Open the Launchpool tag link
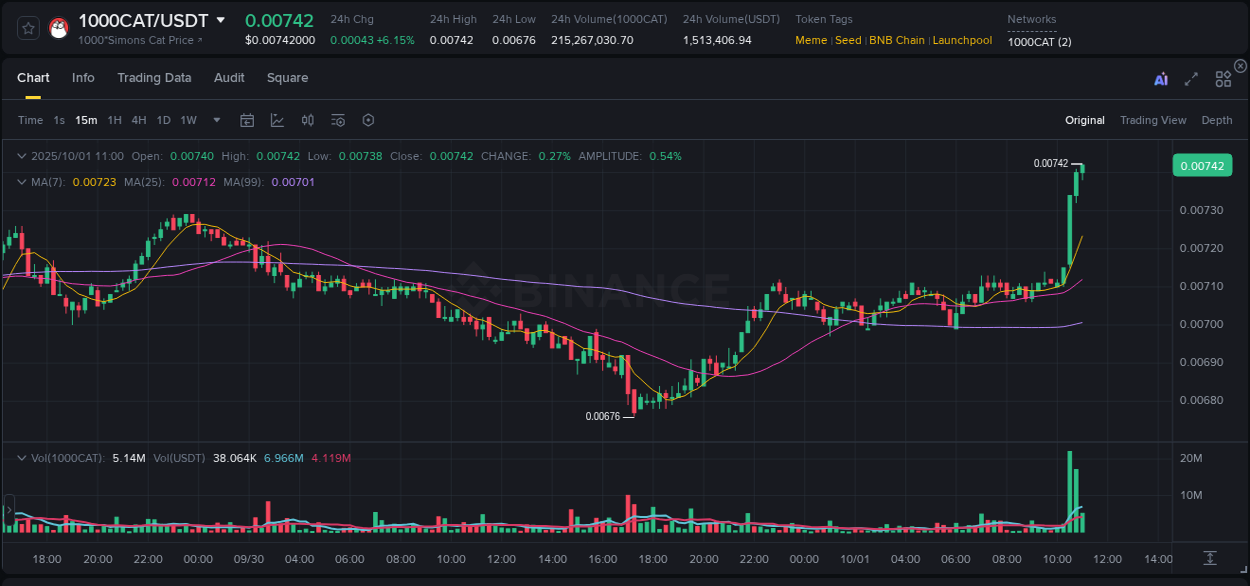 (962, 40)
